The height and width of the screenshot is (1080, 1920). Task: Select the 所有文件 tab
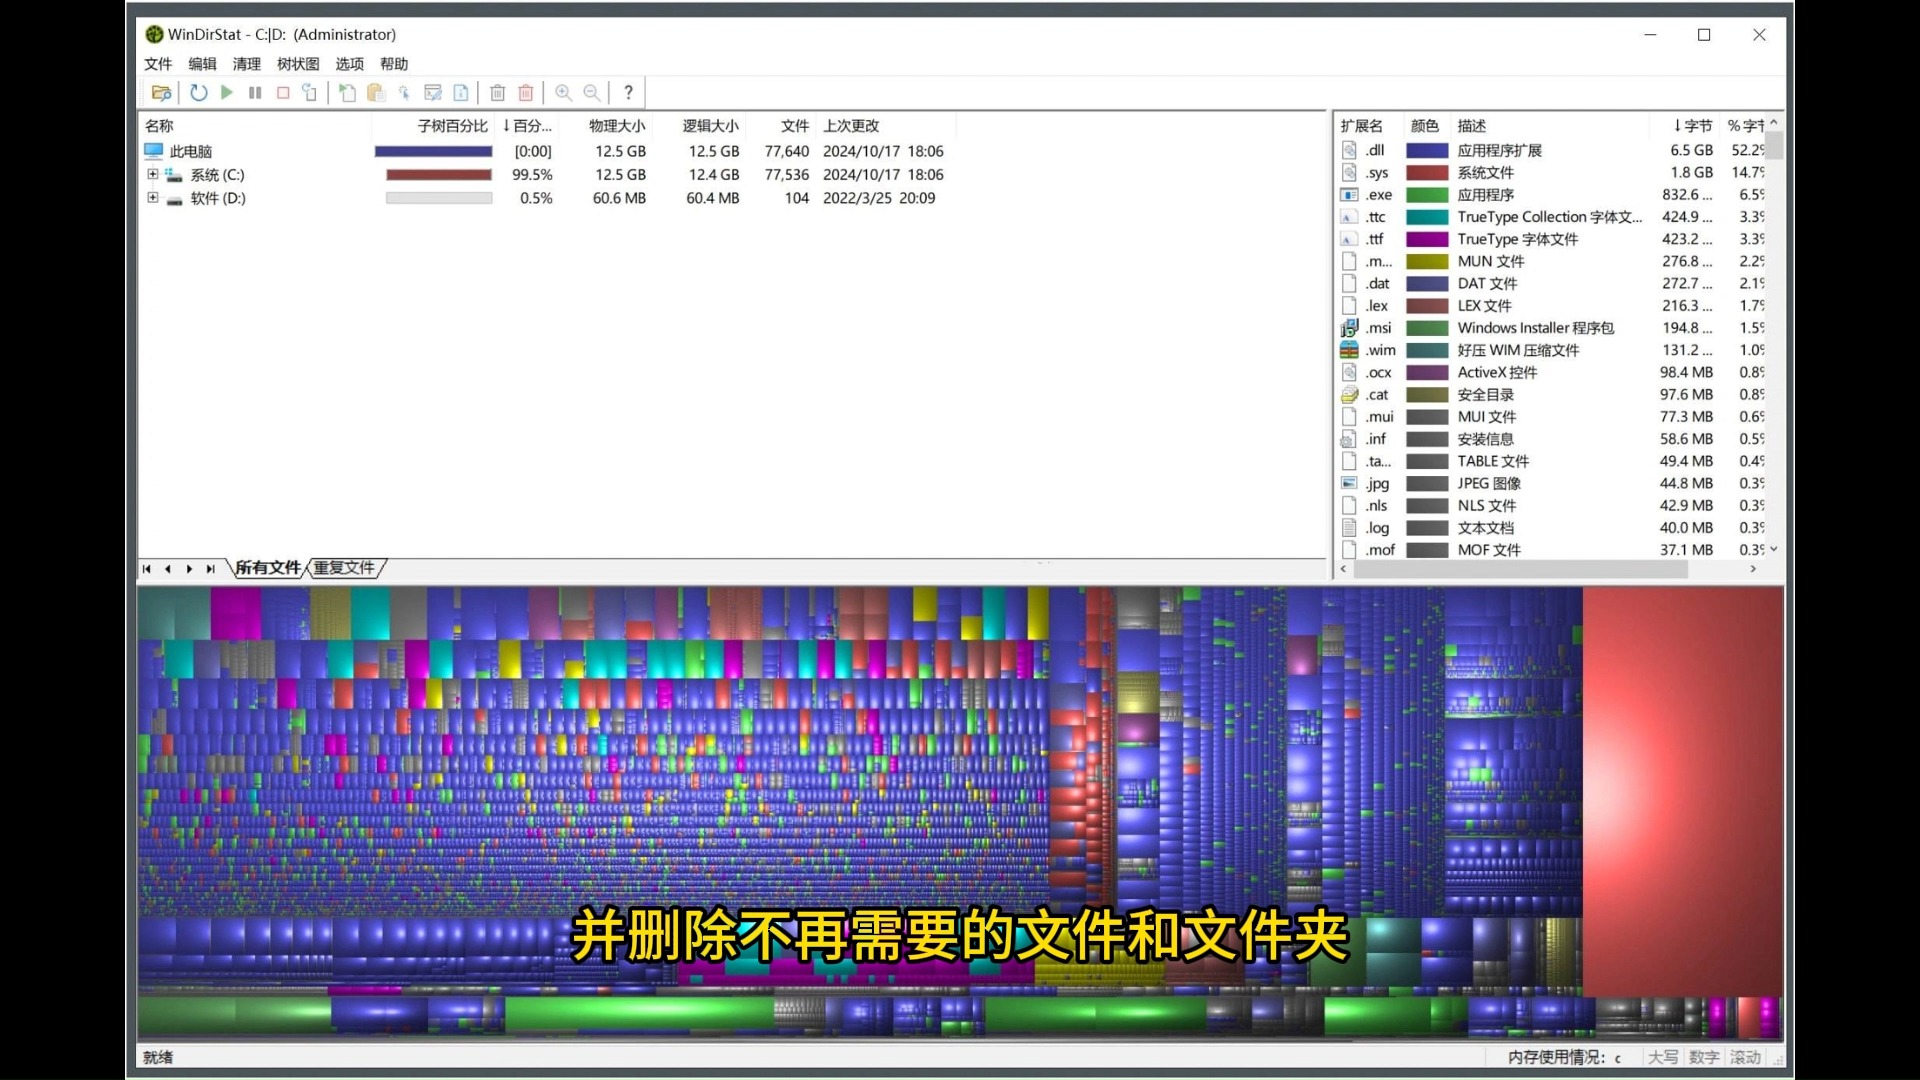(x=268, y=568)
